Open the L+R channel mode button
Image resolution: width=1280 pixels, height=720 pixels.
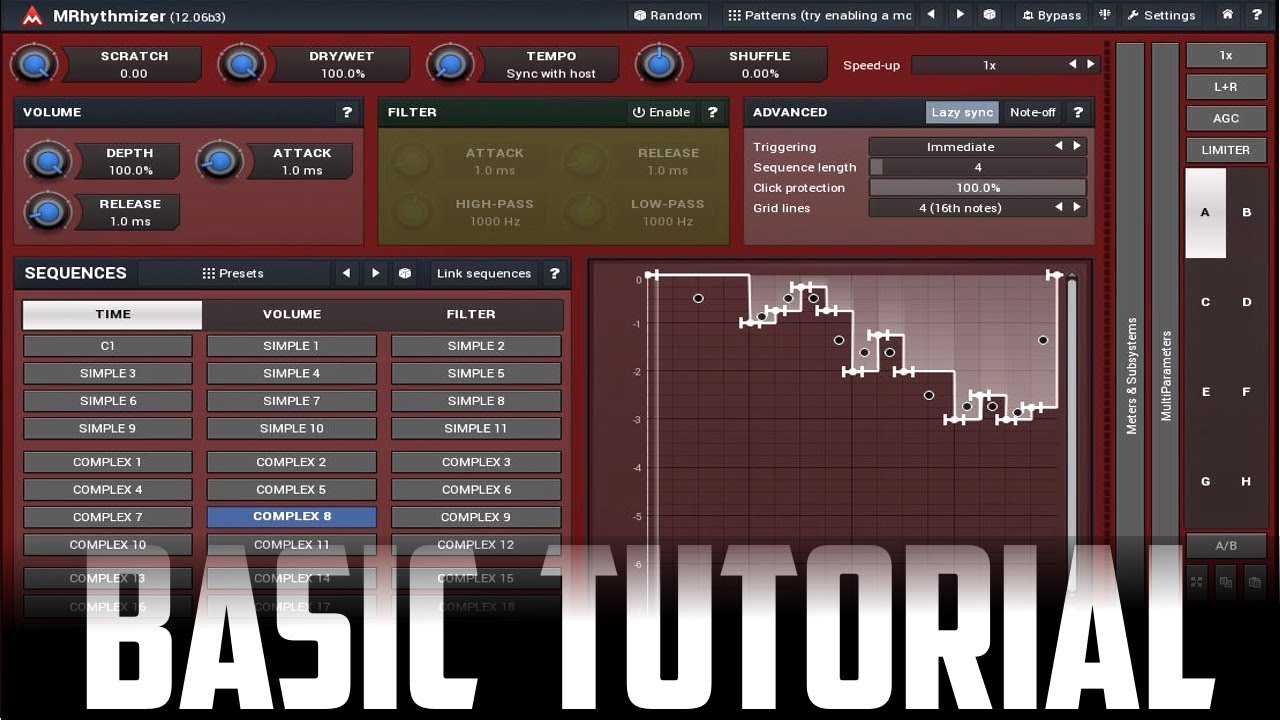pyautogui.click(x=1226, y=87)
